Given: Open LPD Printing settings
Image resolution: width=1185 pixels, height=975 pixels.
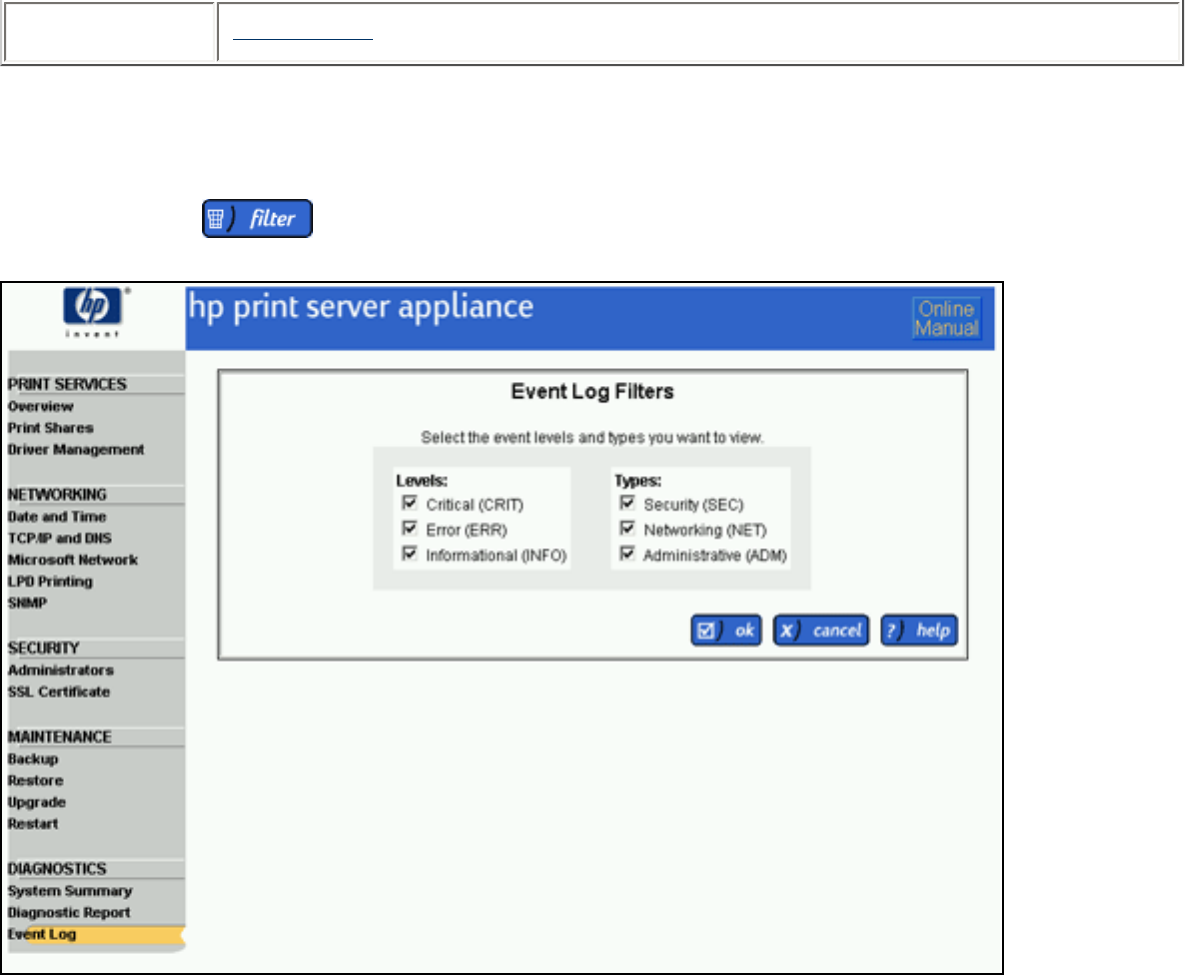Looking at the screenshot, I should [x=50, y=581].
